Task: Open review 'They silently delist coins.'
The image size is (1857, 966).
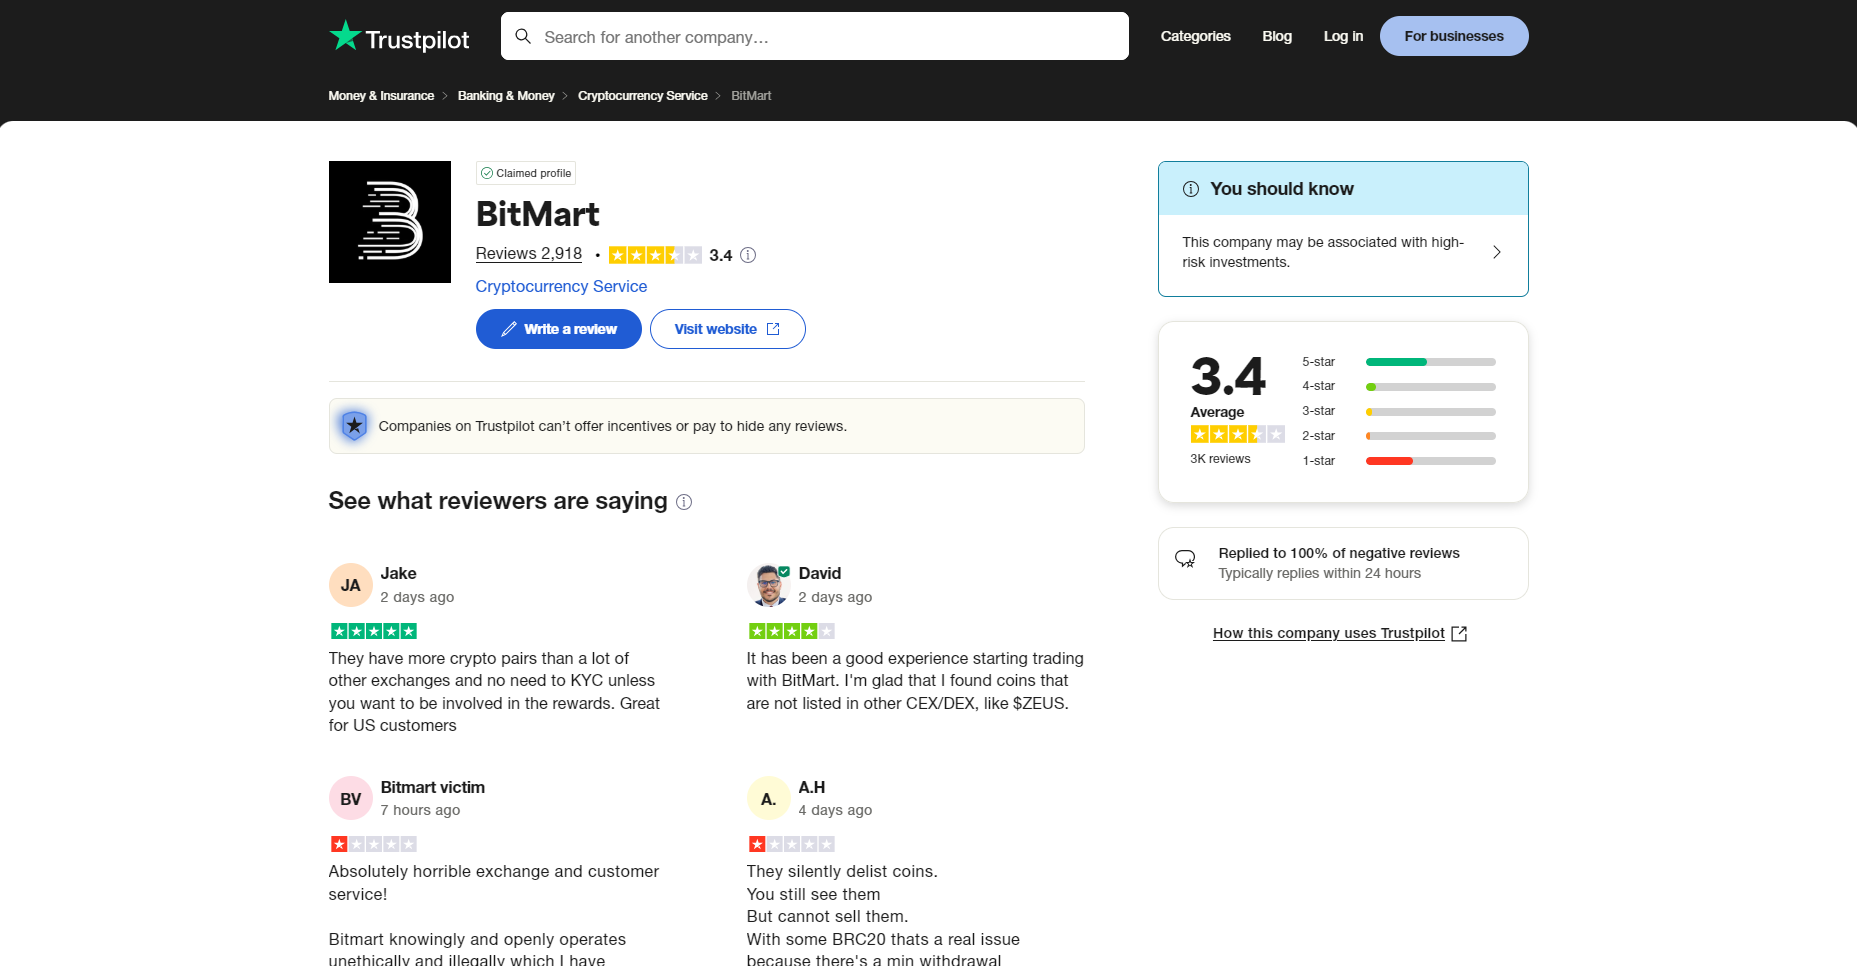Action: tap(842, 872)
